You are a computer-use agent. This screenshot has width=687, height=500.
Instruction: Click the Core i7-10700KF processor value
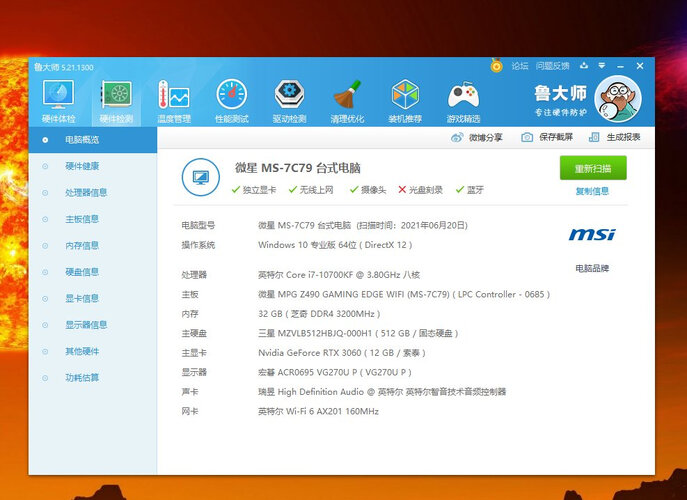pyautogui.click(x=339, y=275)
